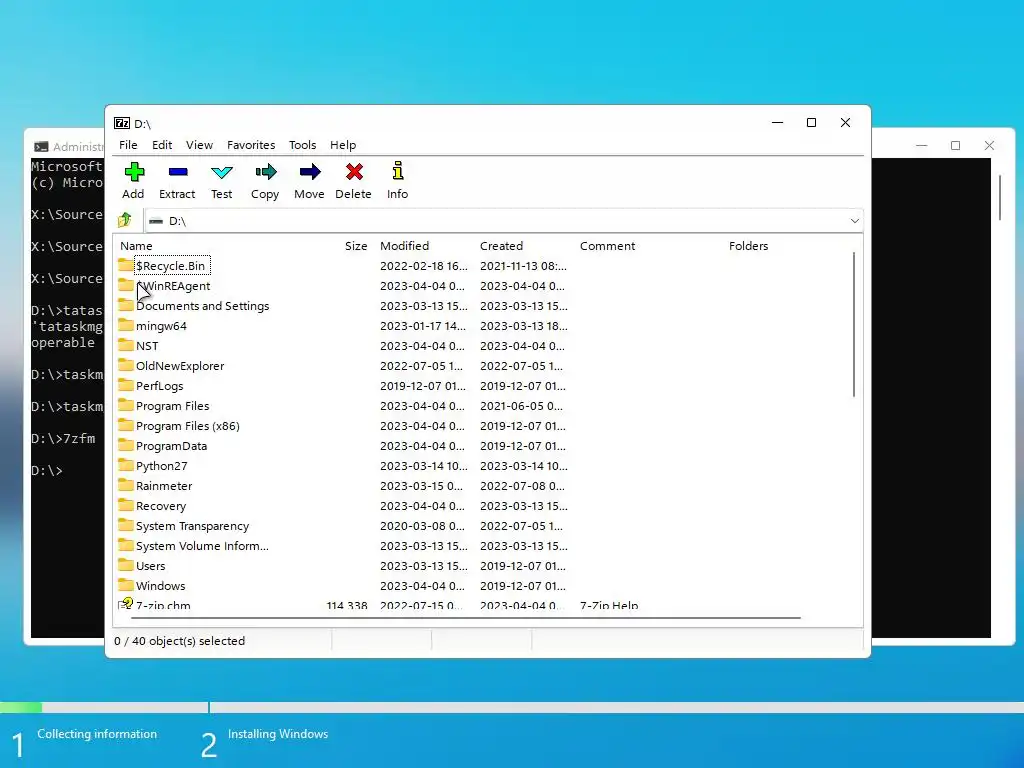Open the Edit menu
This screenshot has width=1024, height=768.
tap(162, 145)
